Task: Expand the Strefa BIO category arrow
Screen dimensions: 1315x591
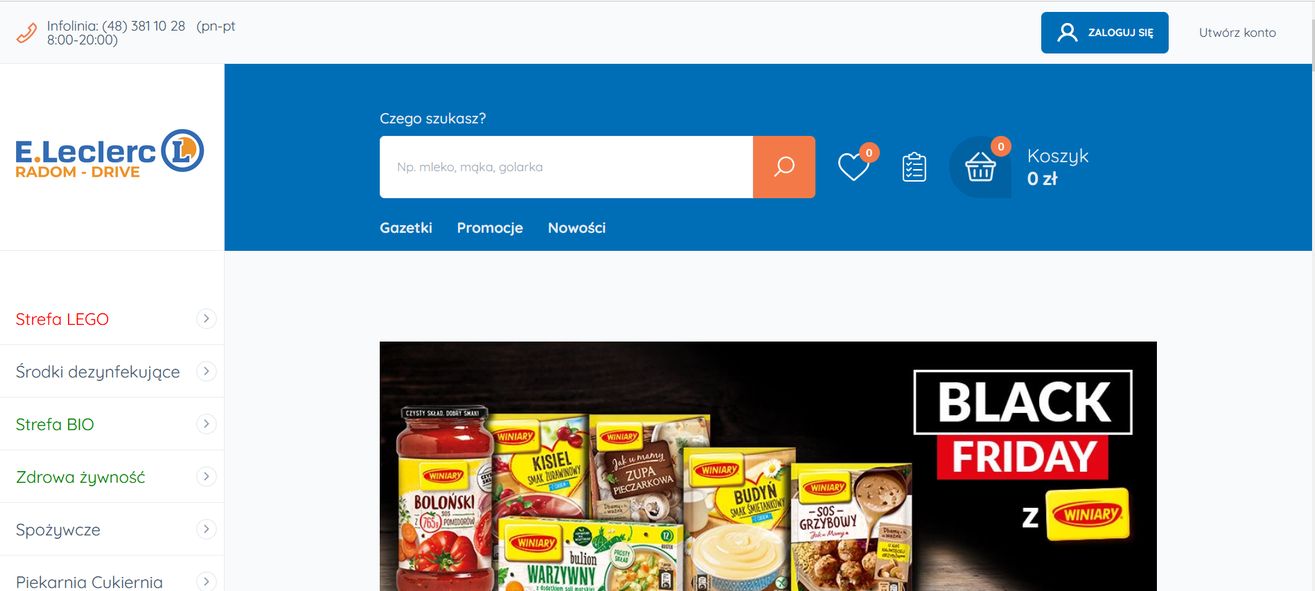Action: (x=206, y=424)
